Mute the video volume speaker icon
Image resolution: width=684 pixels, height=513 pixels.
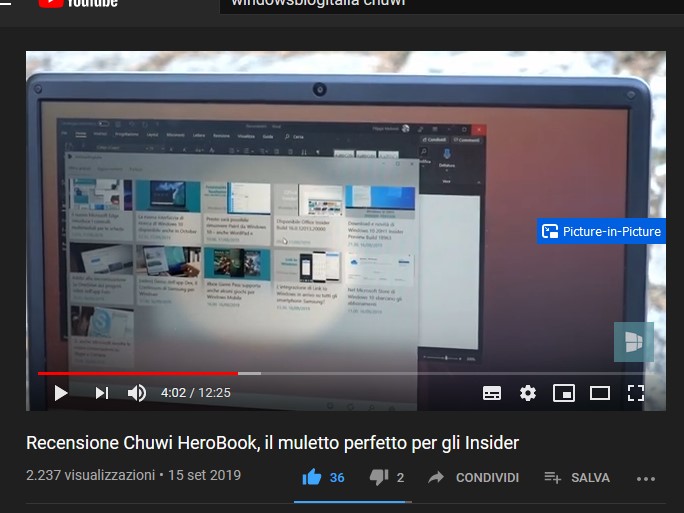[x=137, y=393]
